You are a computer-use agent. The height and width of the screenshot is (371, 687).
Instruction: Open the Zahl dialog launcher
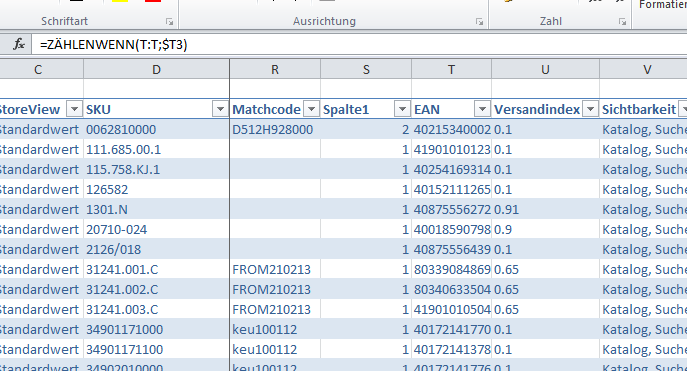click(622, 21)
